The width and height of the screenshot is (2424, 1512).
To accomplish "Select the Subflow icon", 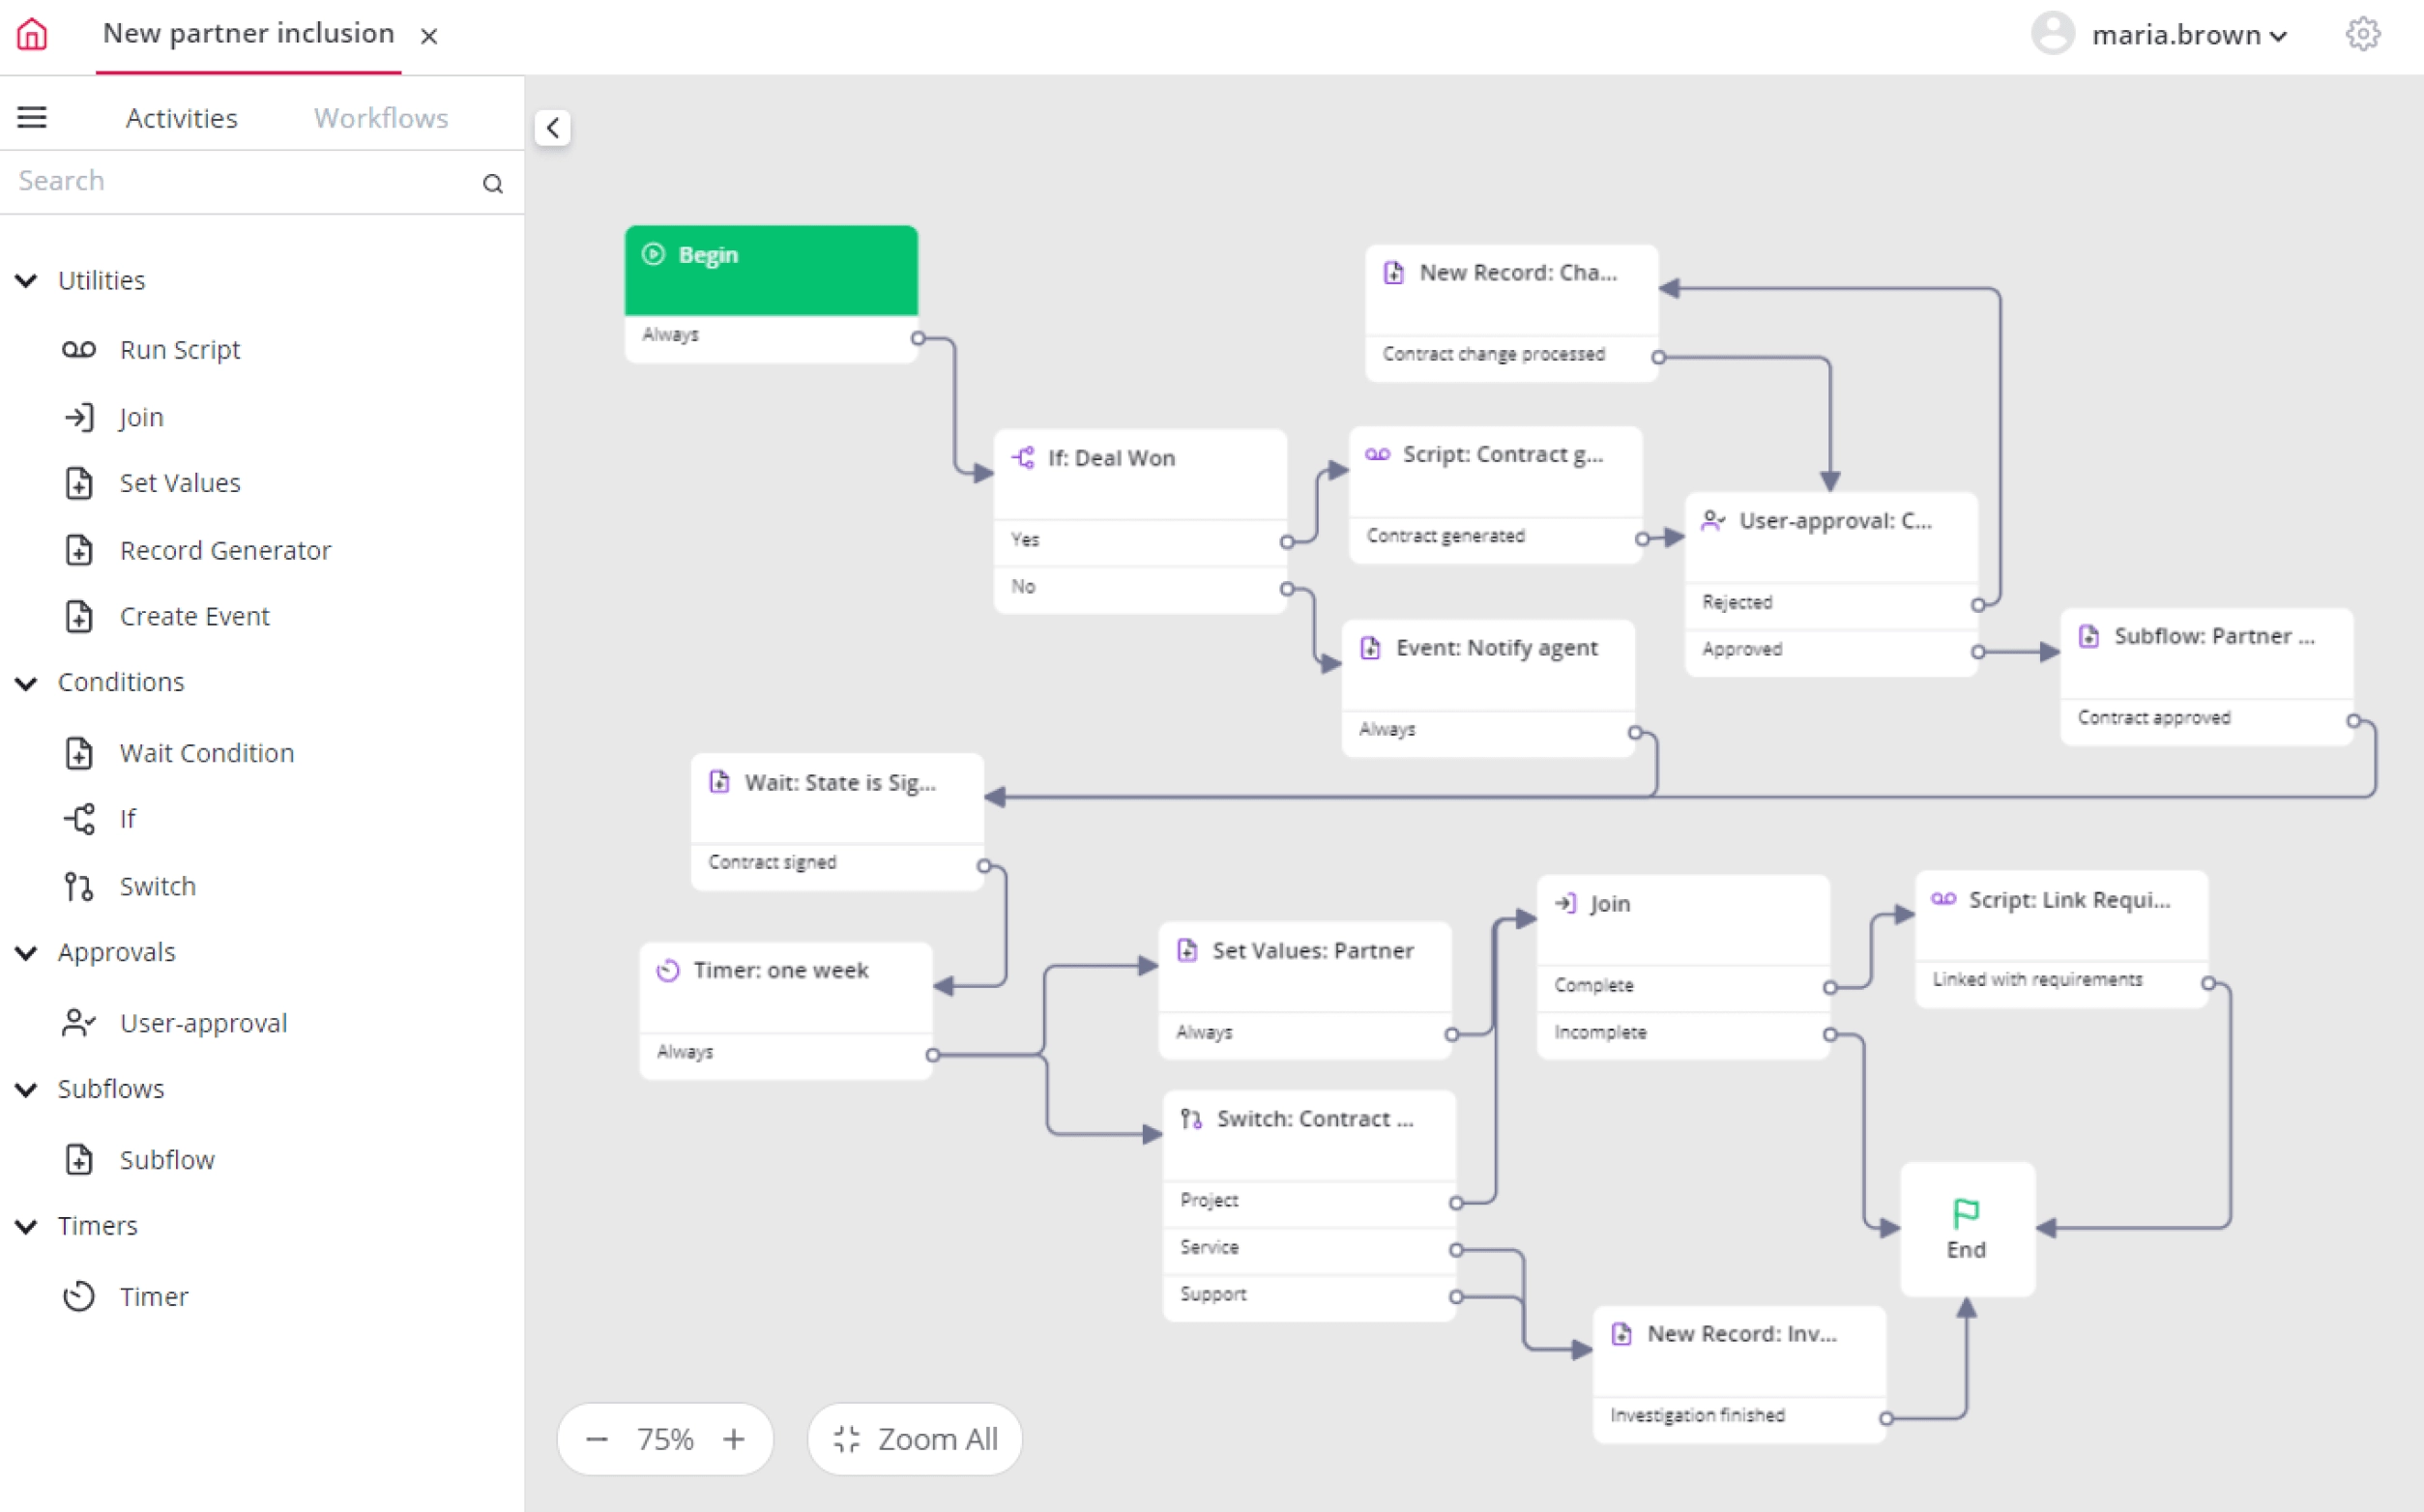I will [x=80, y=1159].
